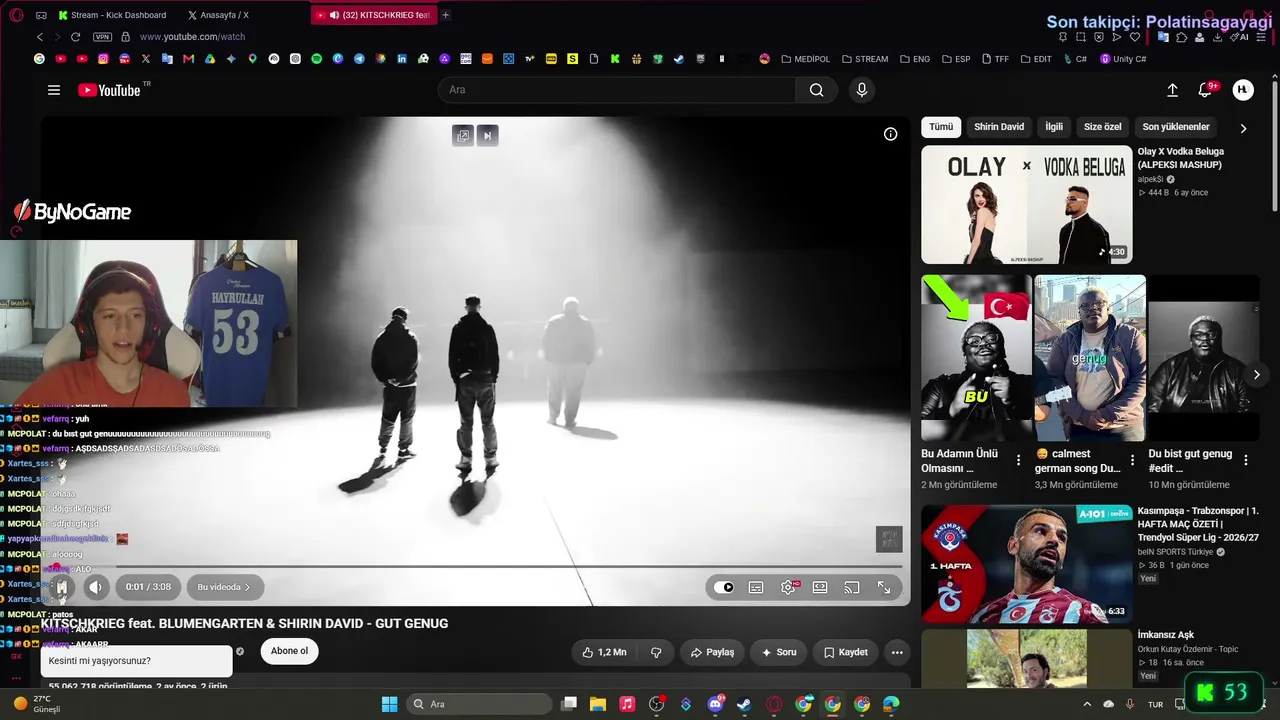The width and height of the screenshot is (1280, 720).
Task: Open the Windows Start menu
Action: point(389,704)
